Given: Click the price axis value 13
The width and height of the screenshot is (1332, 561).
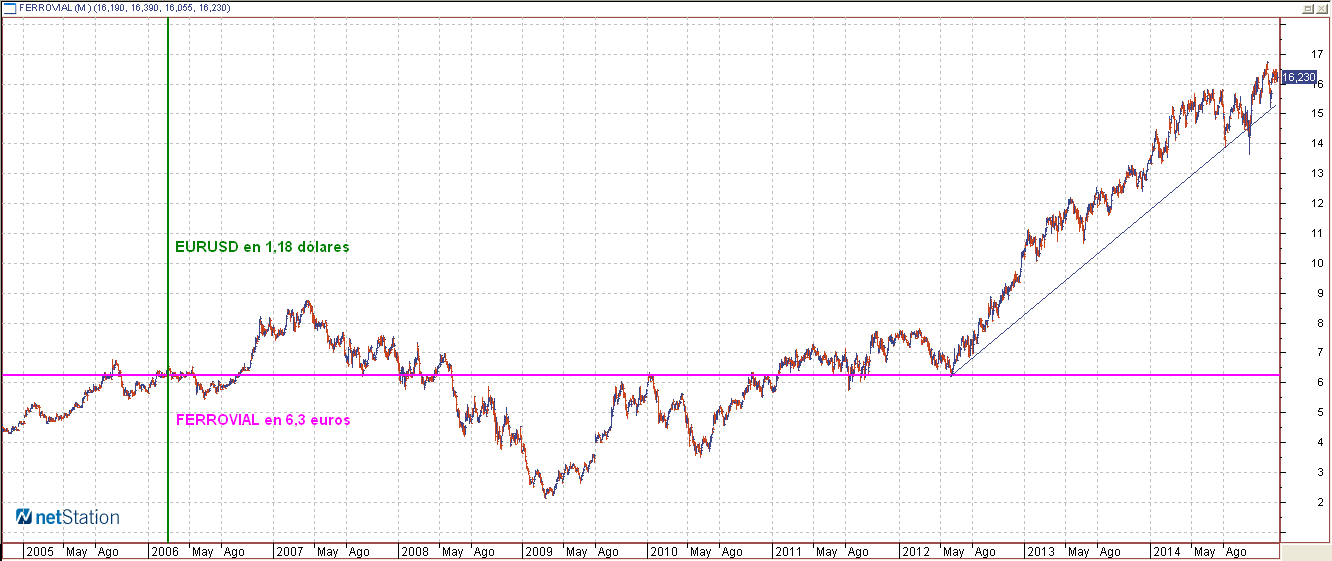Looking at the screenshot, I should 1319,174.
